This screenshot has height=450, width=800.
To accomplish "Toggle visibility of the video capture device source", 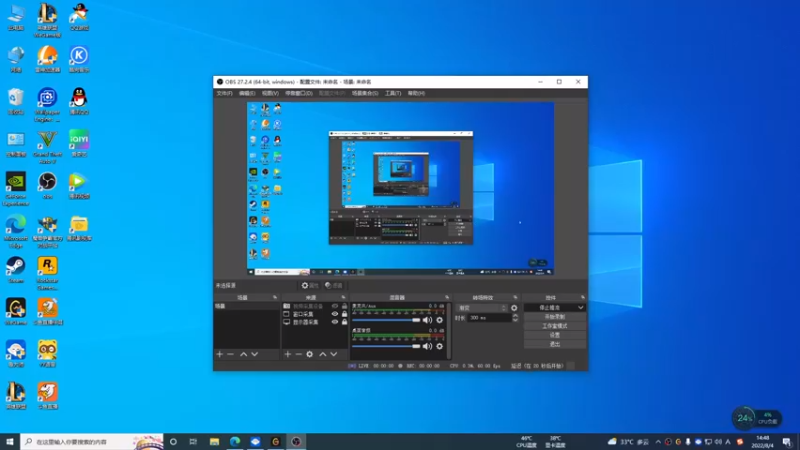I will click(x=335, y=306).
